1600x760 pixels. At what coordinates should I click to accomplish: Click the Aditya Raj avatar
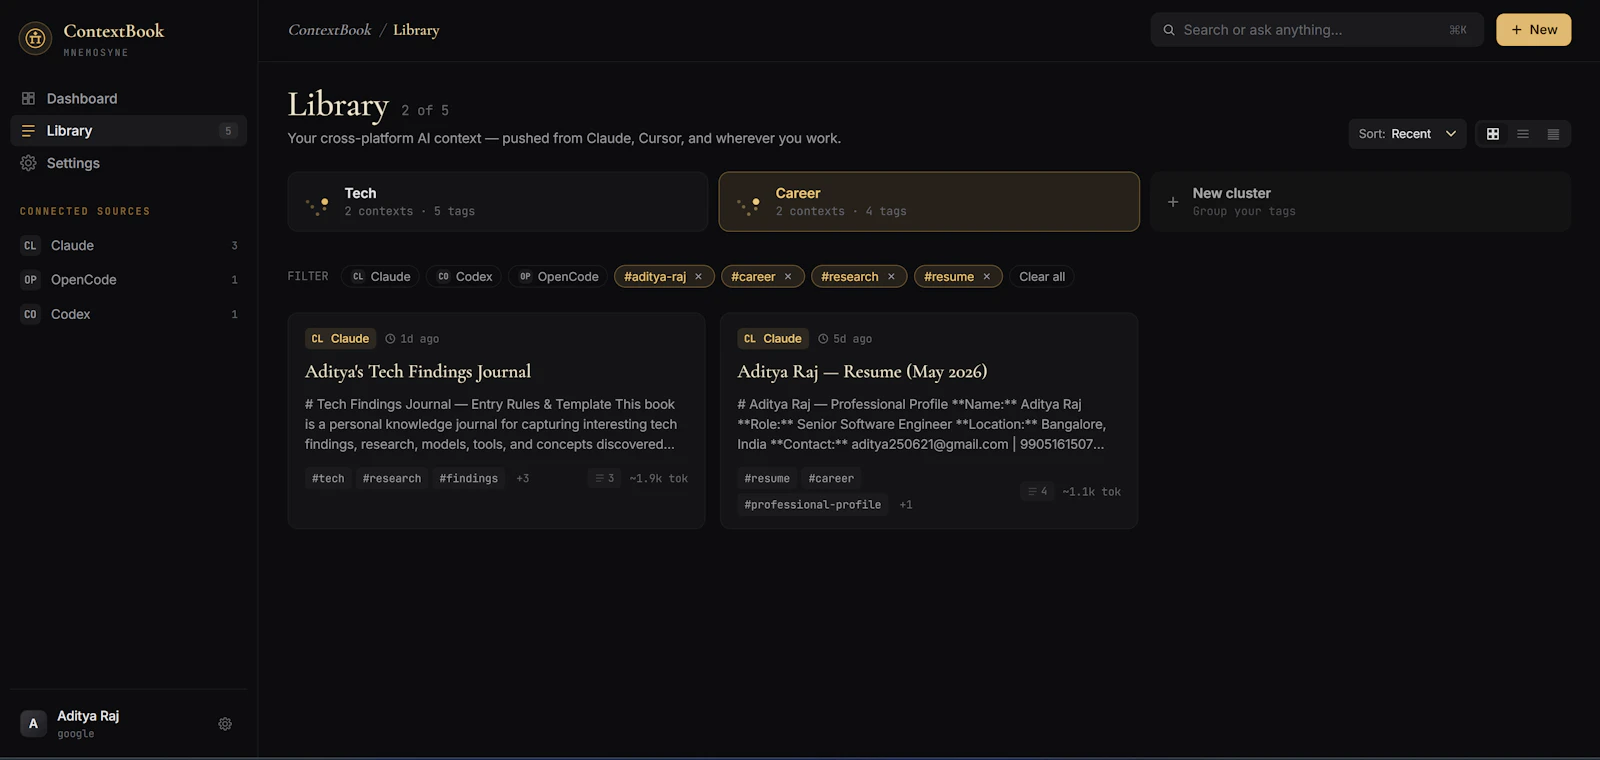(33, 724)
